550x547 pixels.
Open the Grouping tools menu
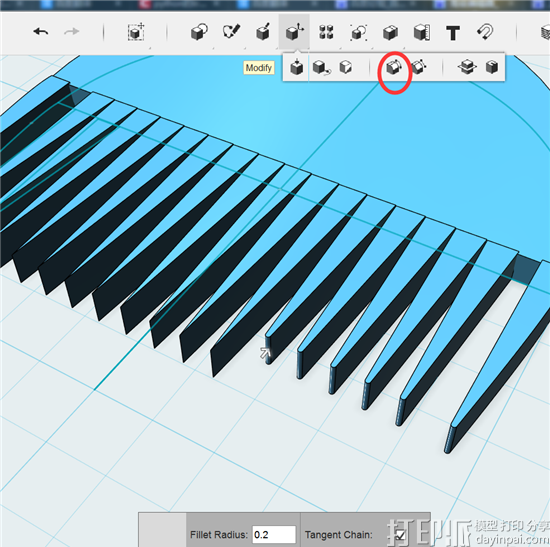[x=358, y=33]
